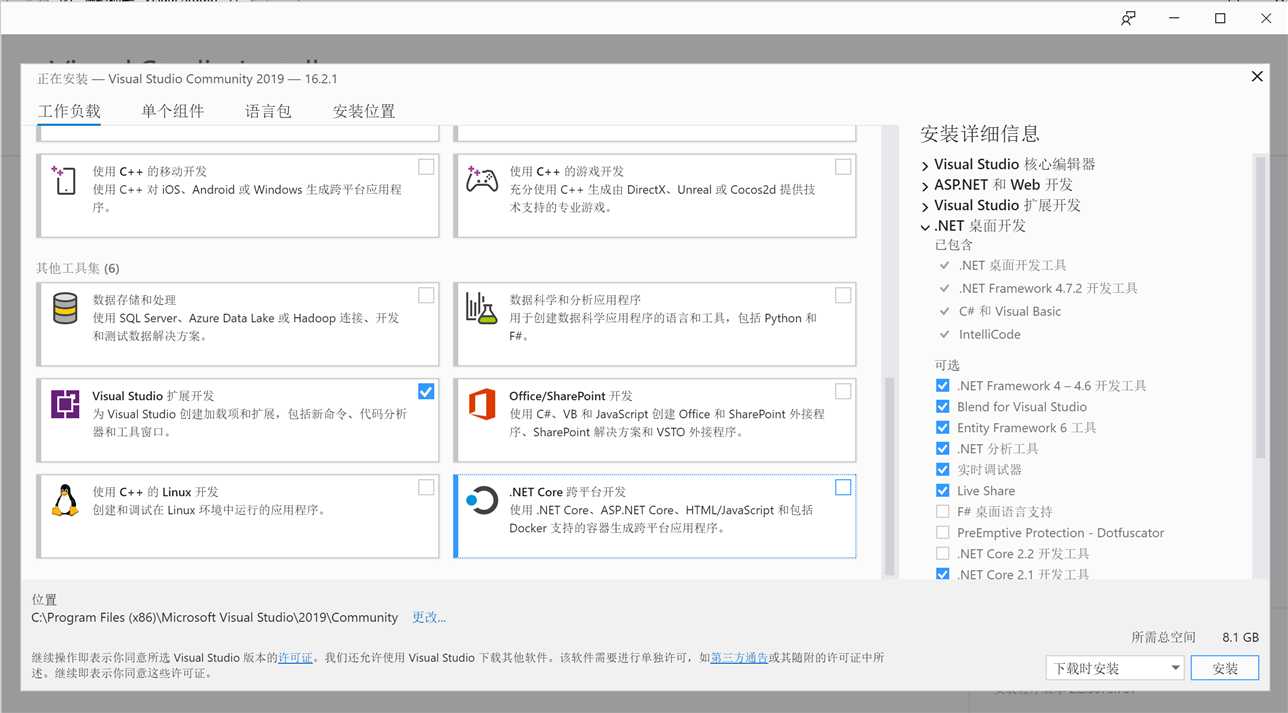Check the data storage and processing workload
1288x713 pixels.
426,295
